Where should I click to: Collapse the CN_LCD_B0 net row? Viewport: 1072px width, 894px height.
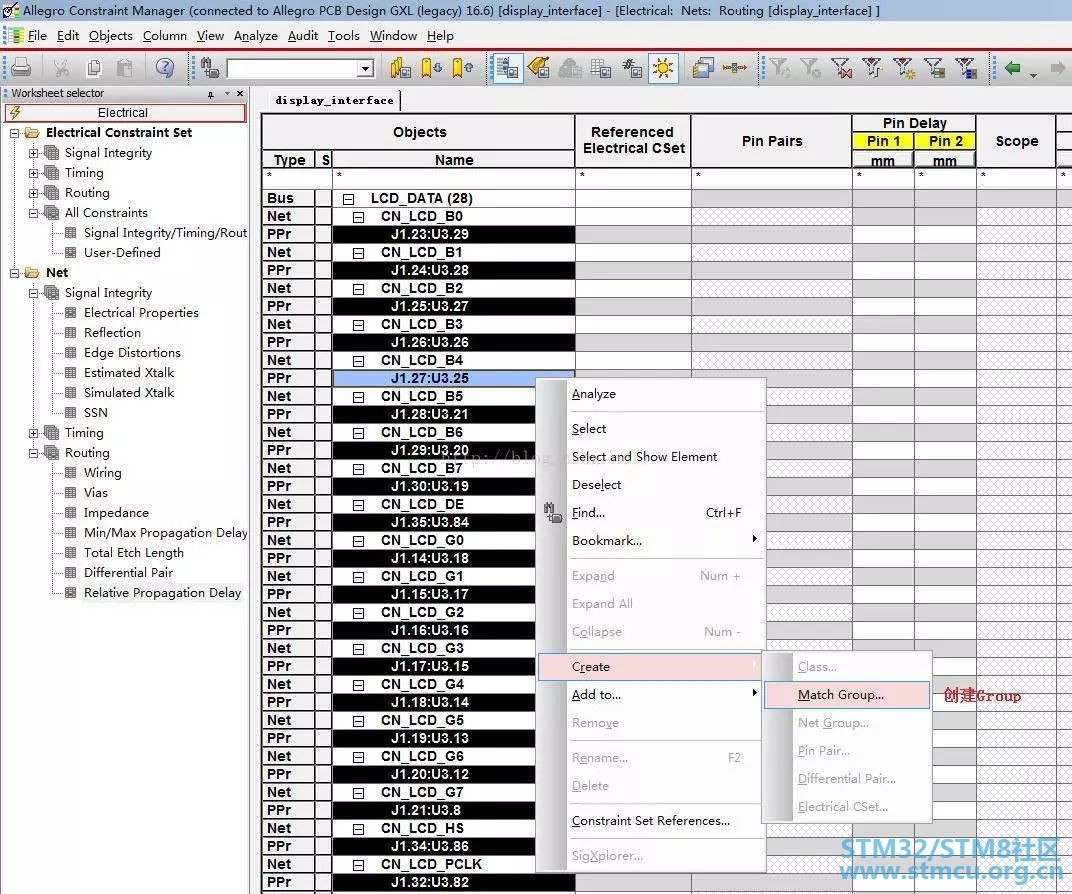(x=358, y=217)
